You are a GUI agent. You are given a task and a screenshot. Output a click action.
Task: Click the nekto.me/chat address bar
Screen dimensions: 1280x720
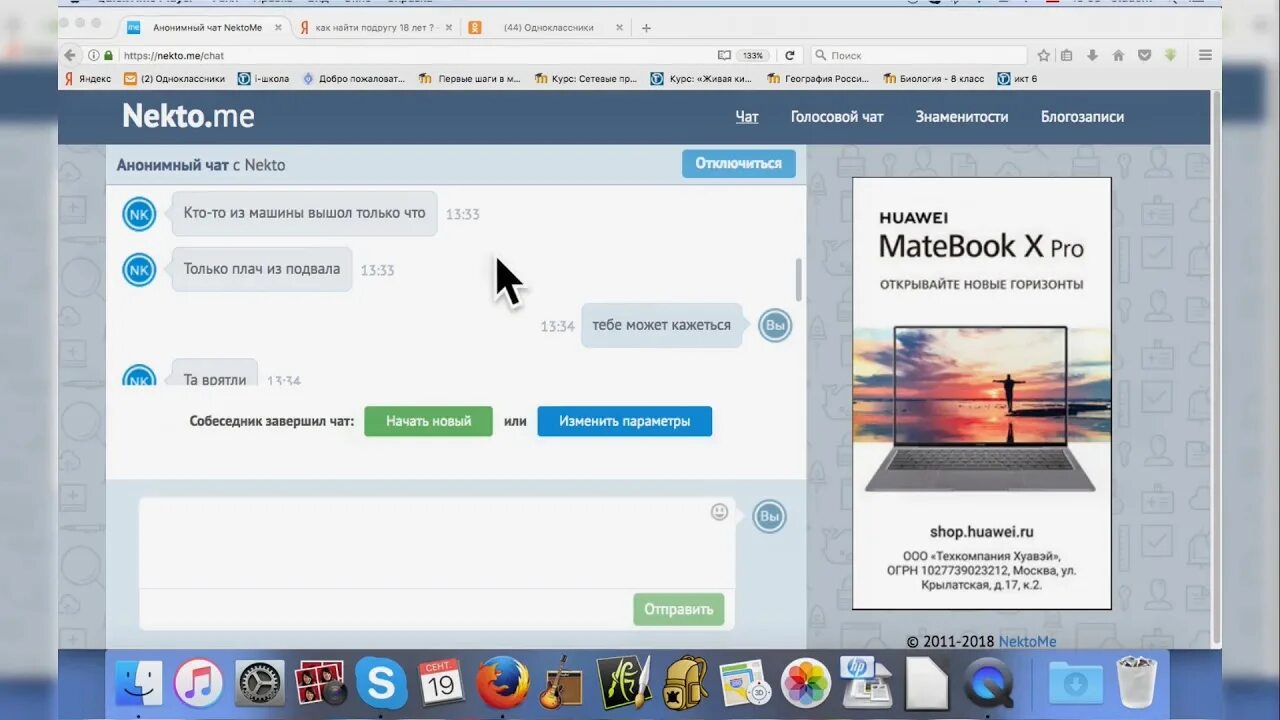point(410,55)
